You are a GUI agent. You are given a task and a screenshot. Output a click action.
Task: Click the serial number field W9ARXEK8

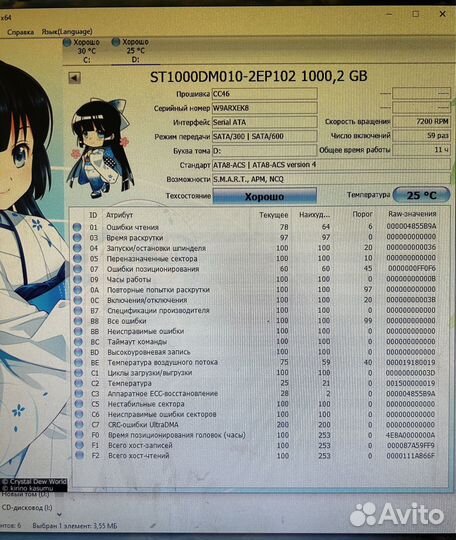[265, 108]
